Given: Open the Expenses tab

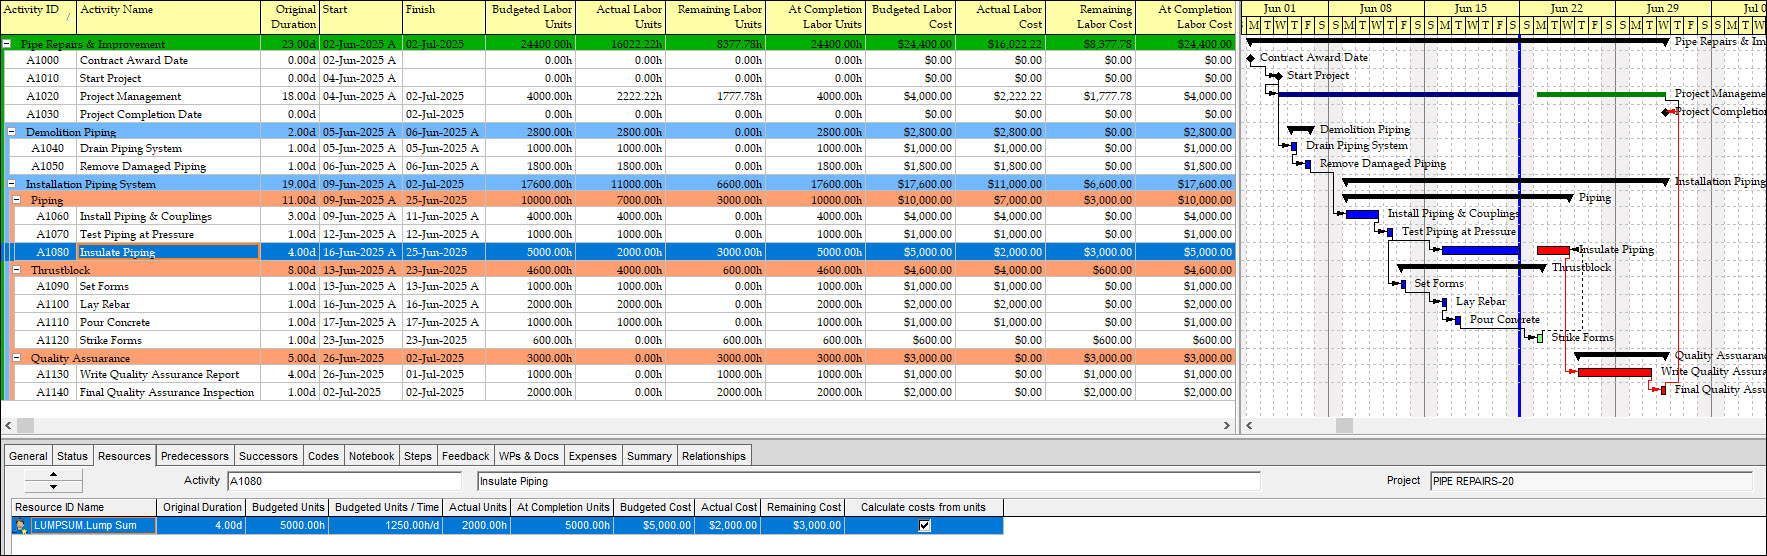Looking at the screenshot, I should coord(593,456).
